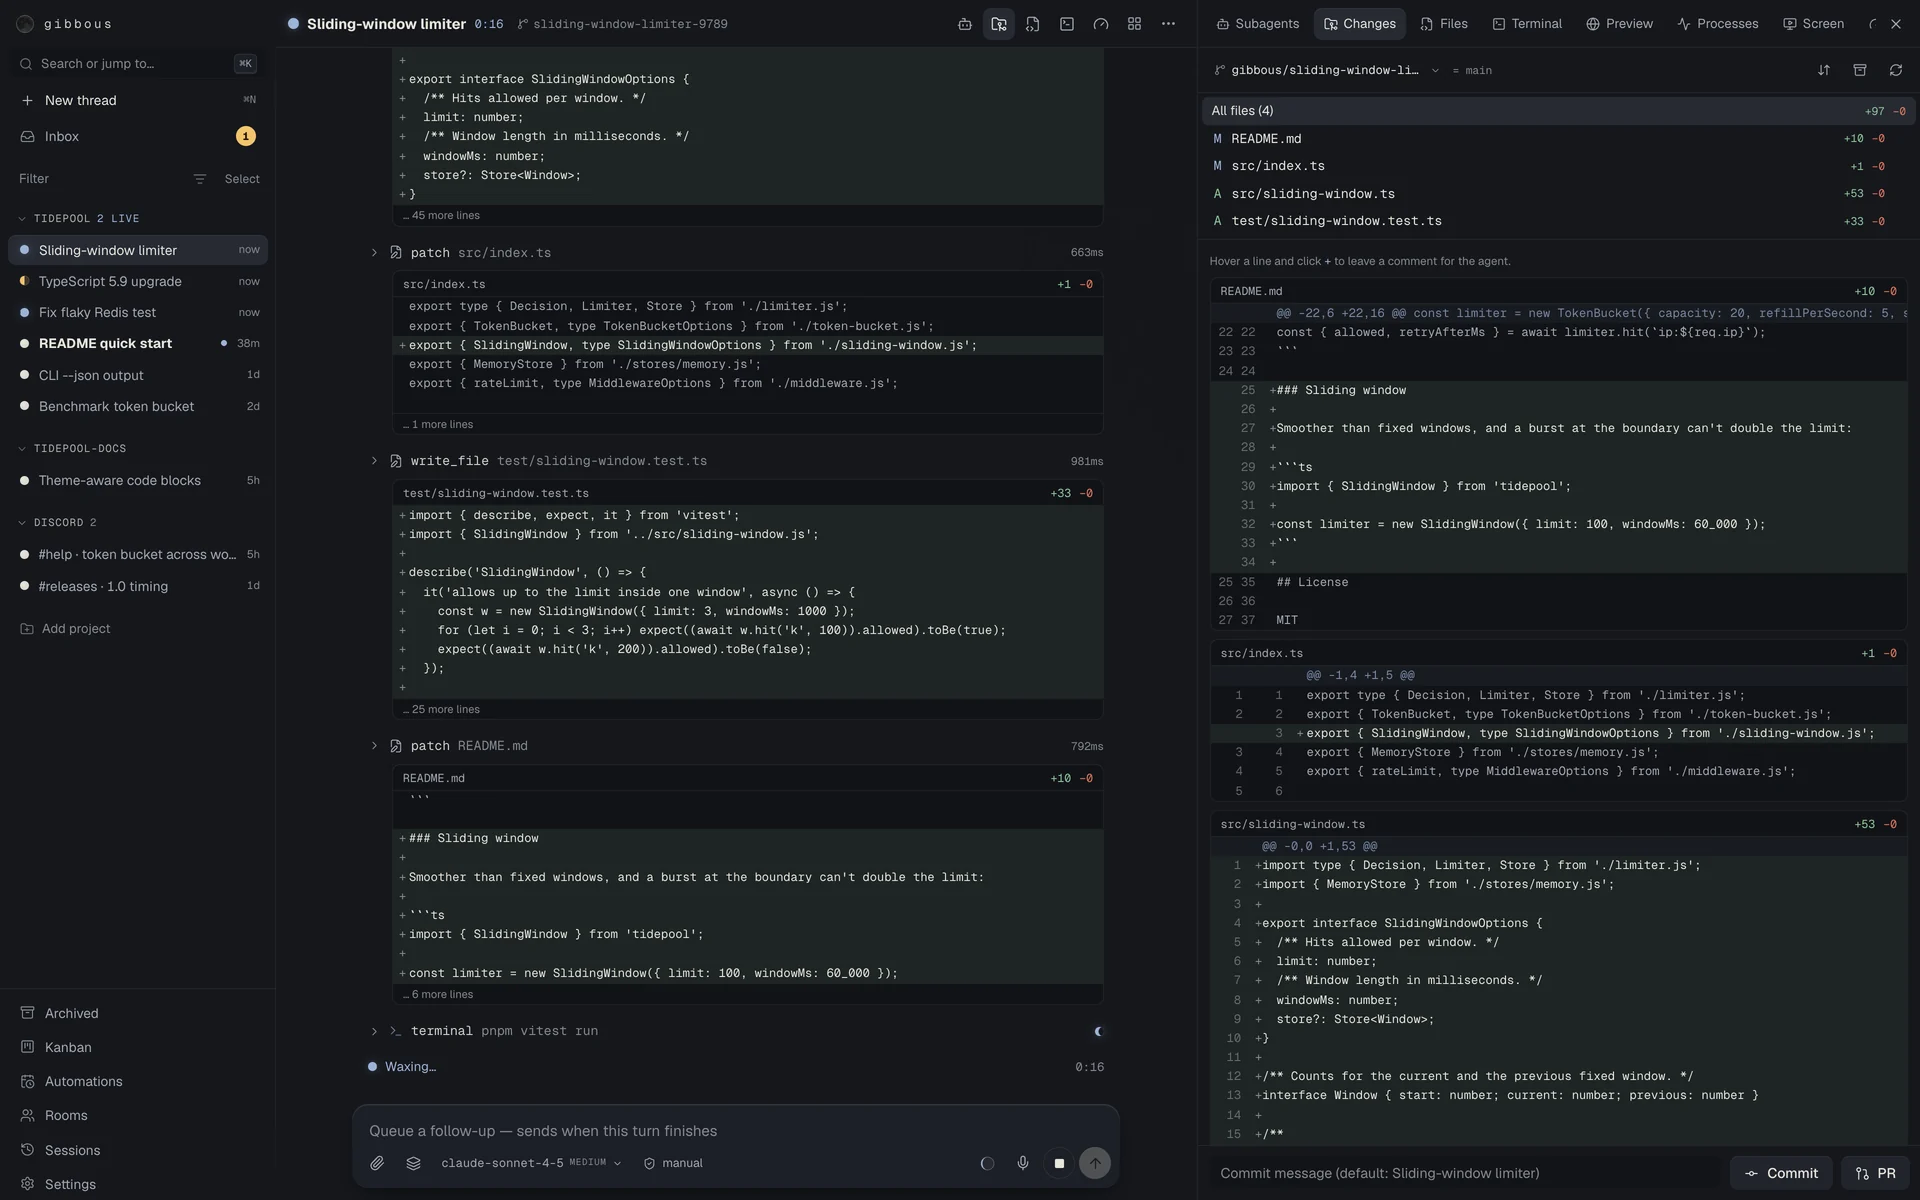Image resolution: width=1920 pixels, height=1200 pixels.
Task: Click the gauge icon in thread toolbar
Action: click(x=1101, y=24)
